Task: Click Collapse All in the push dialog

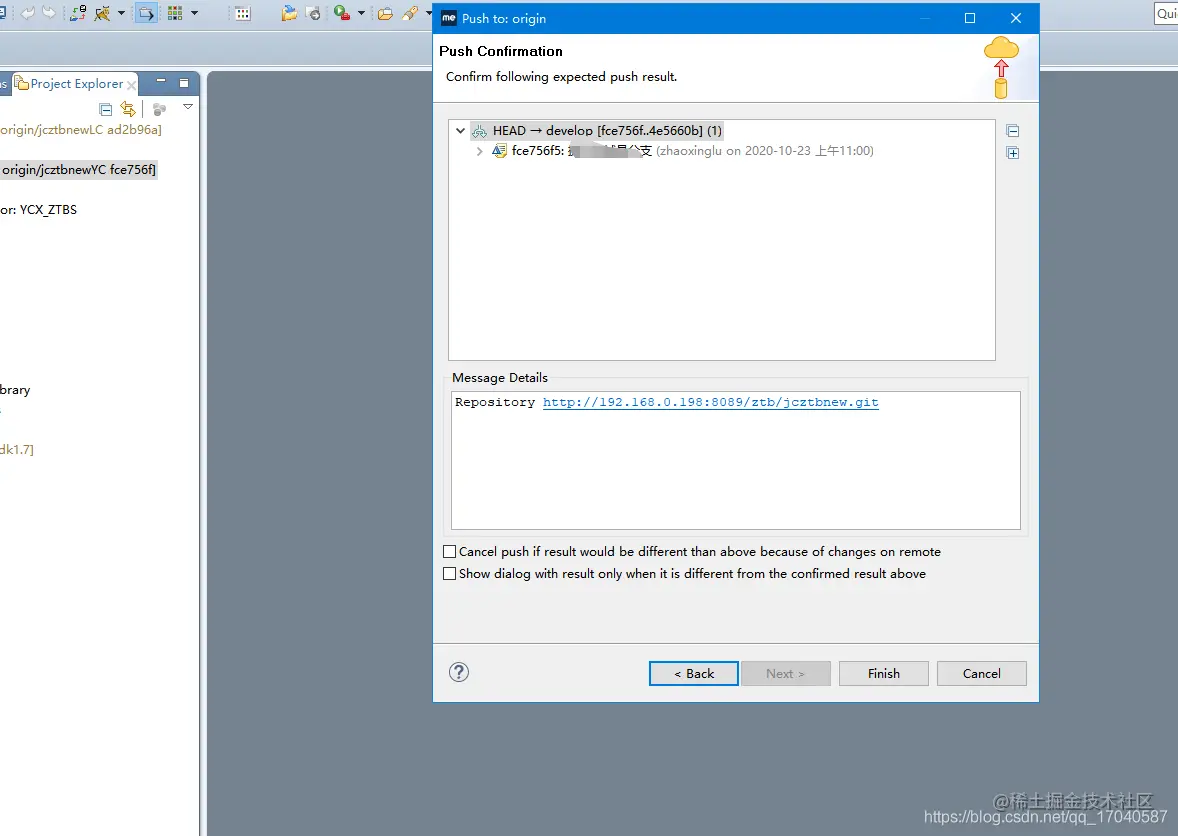Action: (1013, 131)
